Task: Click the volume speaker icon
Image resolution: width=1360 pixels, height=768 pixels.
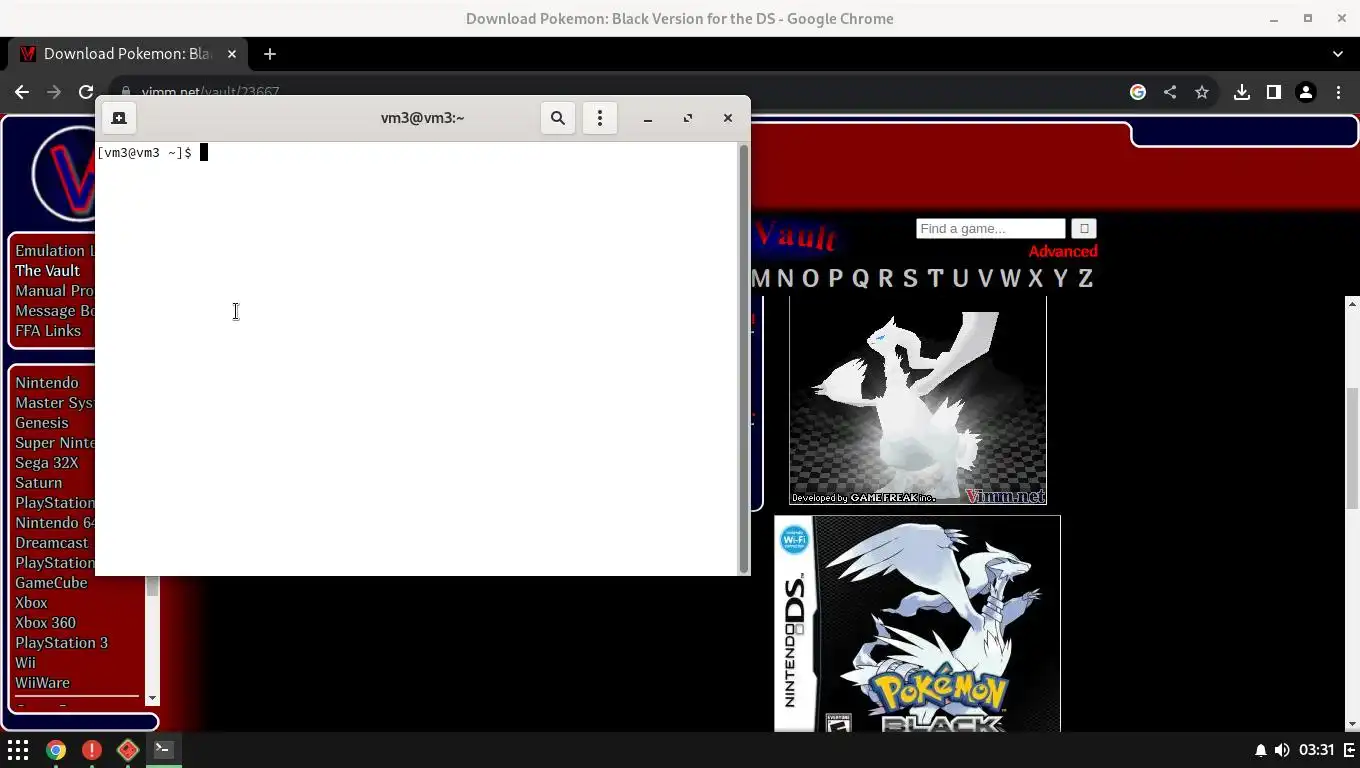Action: (x=1282, y=750)
